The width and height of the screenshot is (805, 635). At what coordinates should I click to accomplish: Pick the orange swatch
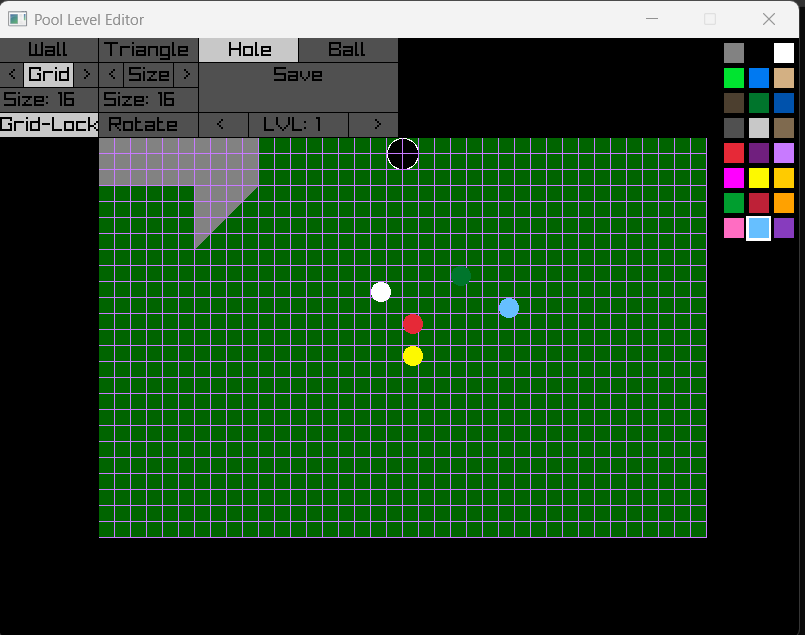[783, 203]
